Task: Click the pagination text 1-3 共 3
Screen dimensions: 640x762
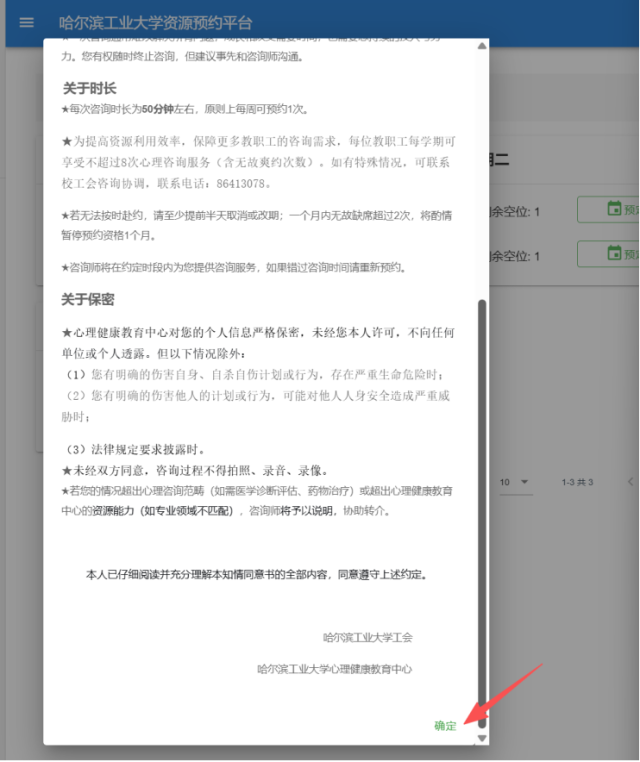Action: [x=577, y=482]
